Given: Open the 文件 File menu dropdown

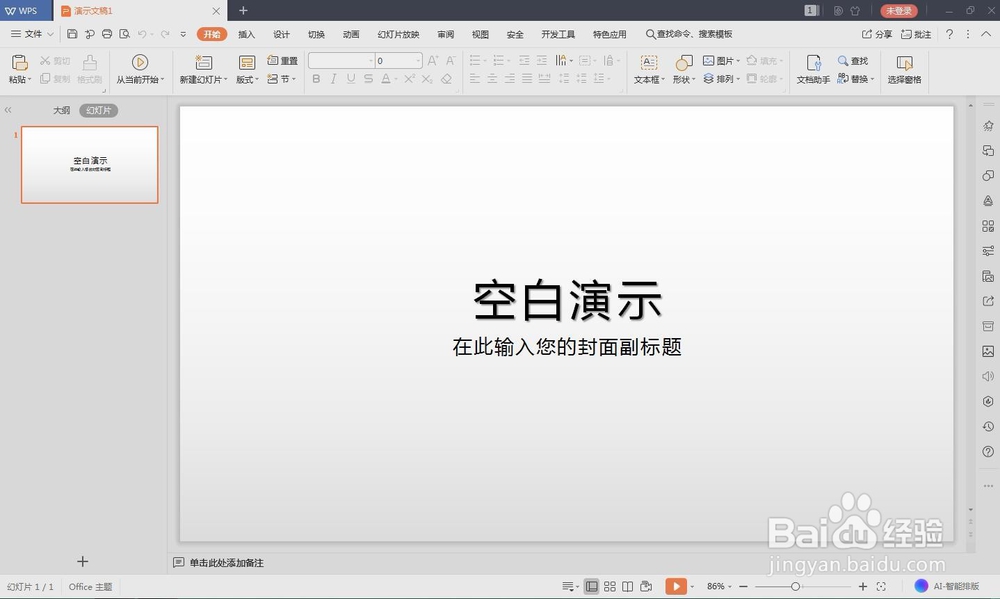Looking at the screenshot, I should [33, 34].
